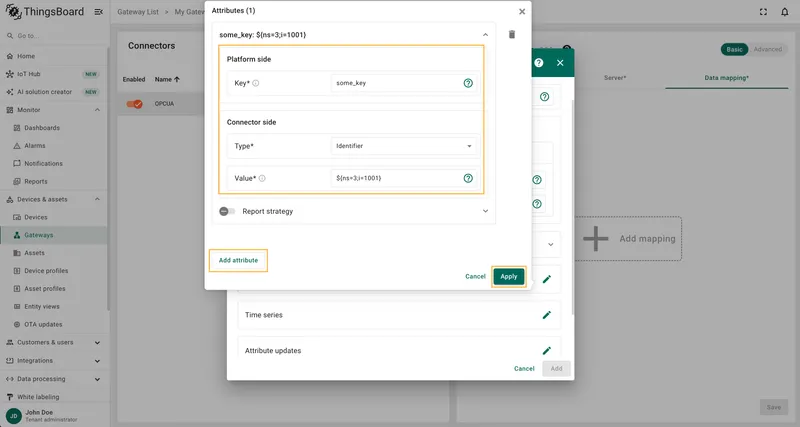800x427 pixels.
Task: Switch to the Data mapping tab
Action: (x=727, y=78)
